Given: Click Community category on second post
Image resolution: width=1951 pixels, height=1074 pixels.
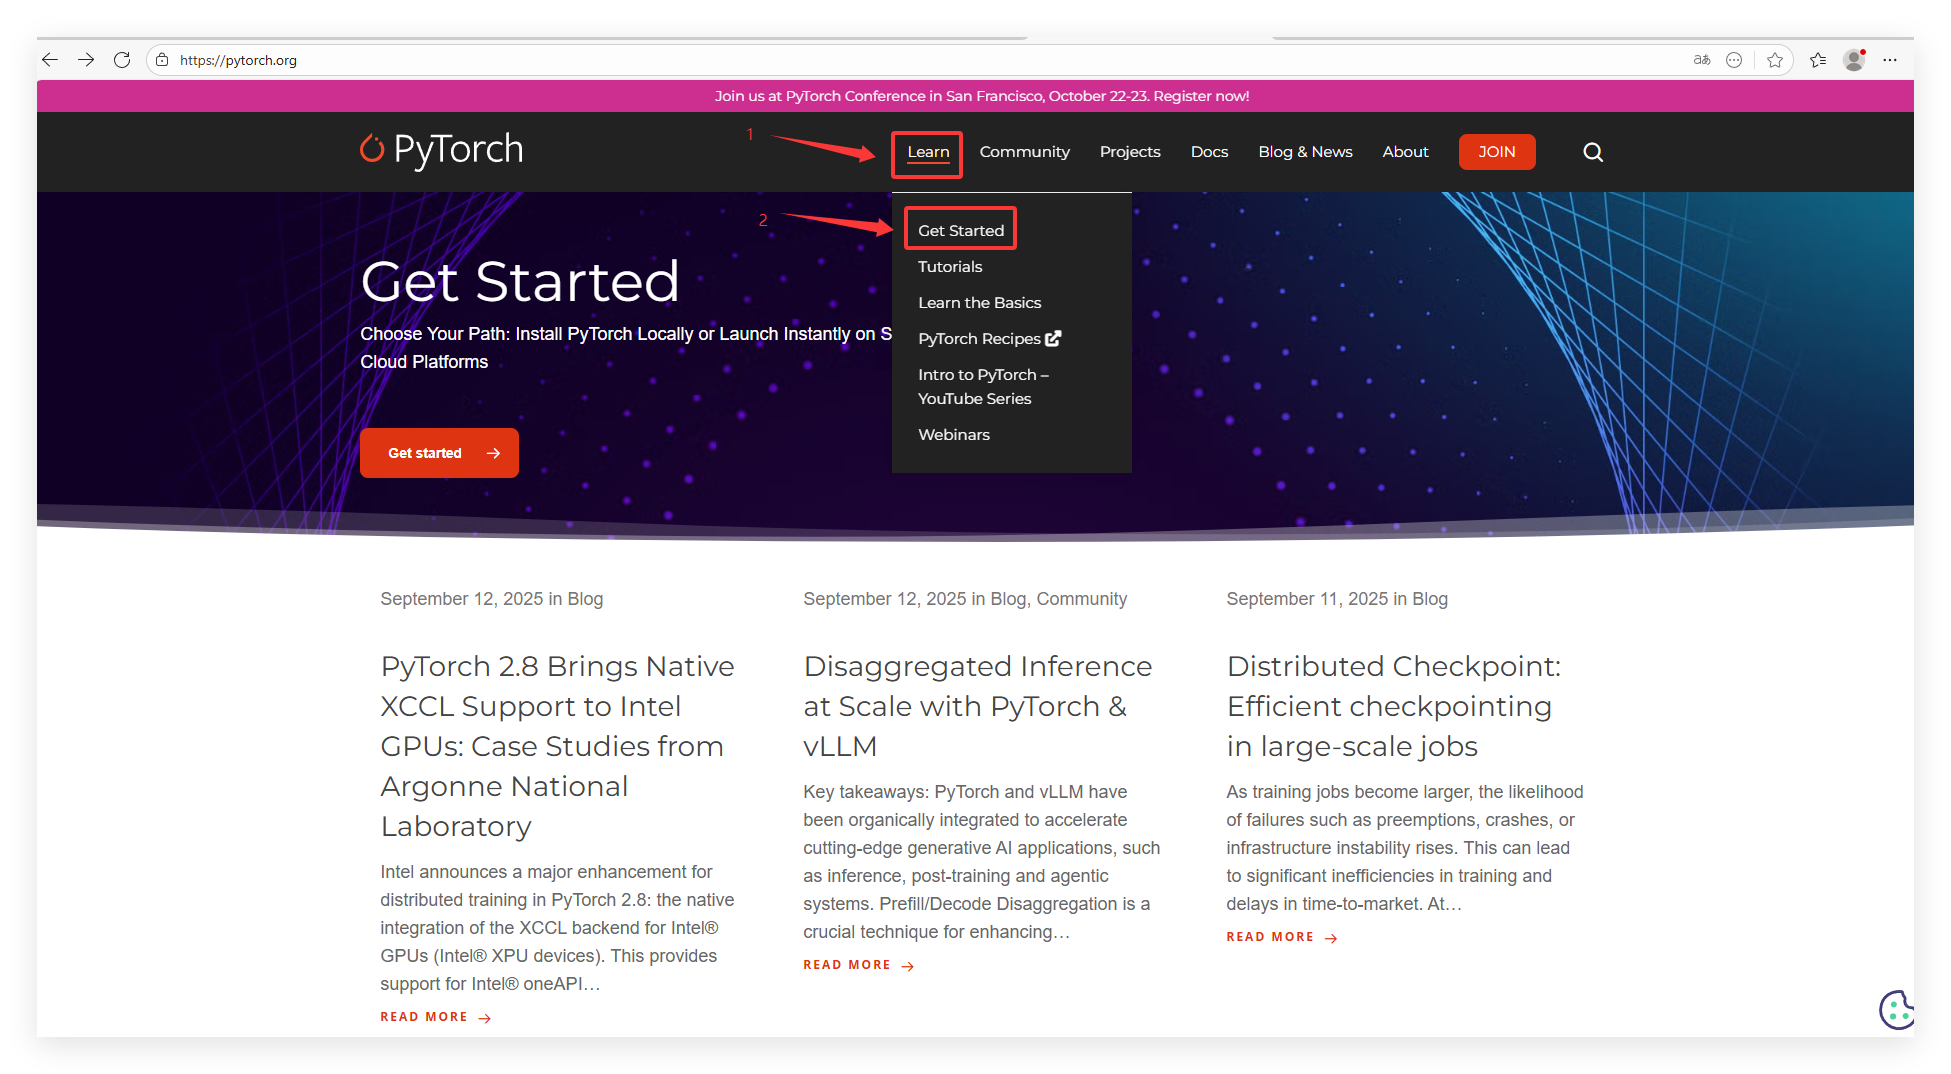Looking at the screenshot, I should [1081, 599].
